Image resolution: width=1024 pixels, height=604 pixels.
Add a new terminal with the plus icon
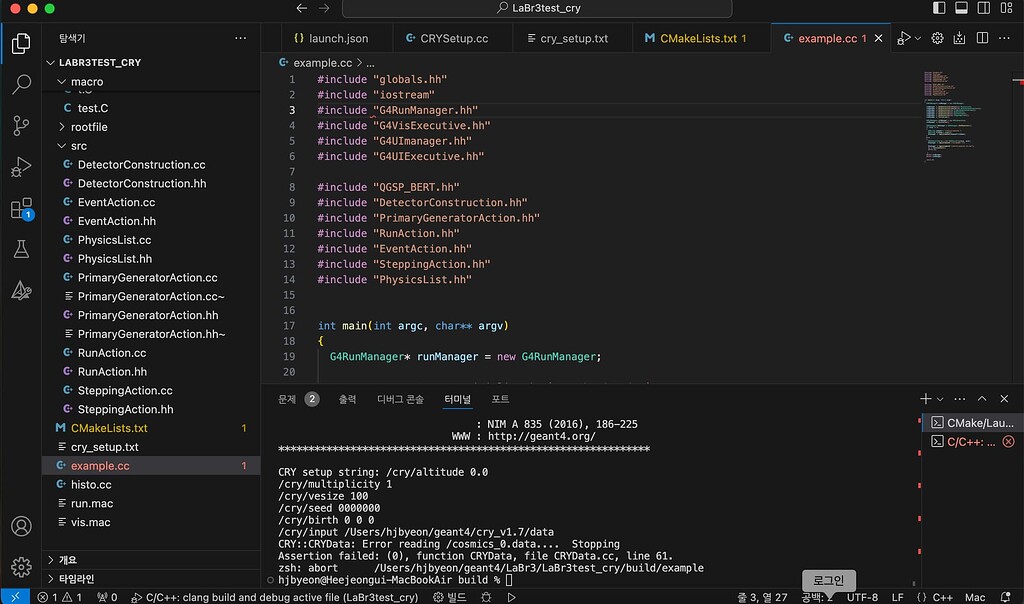(x=927, y=397)
